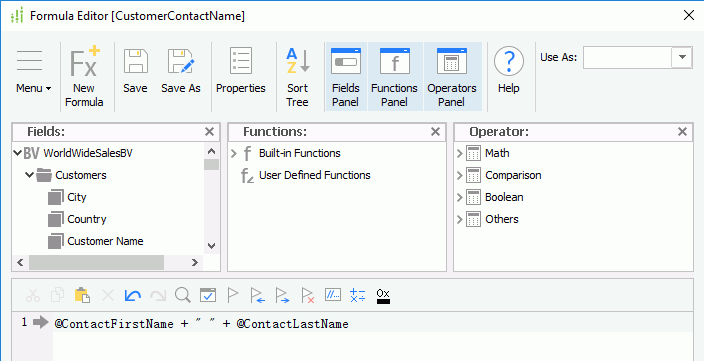Click Fields scroll down arrow
Viewport: 704px width, 361px height.
click(x=212, y=246)
